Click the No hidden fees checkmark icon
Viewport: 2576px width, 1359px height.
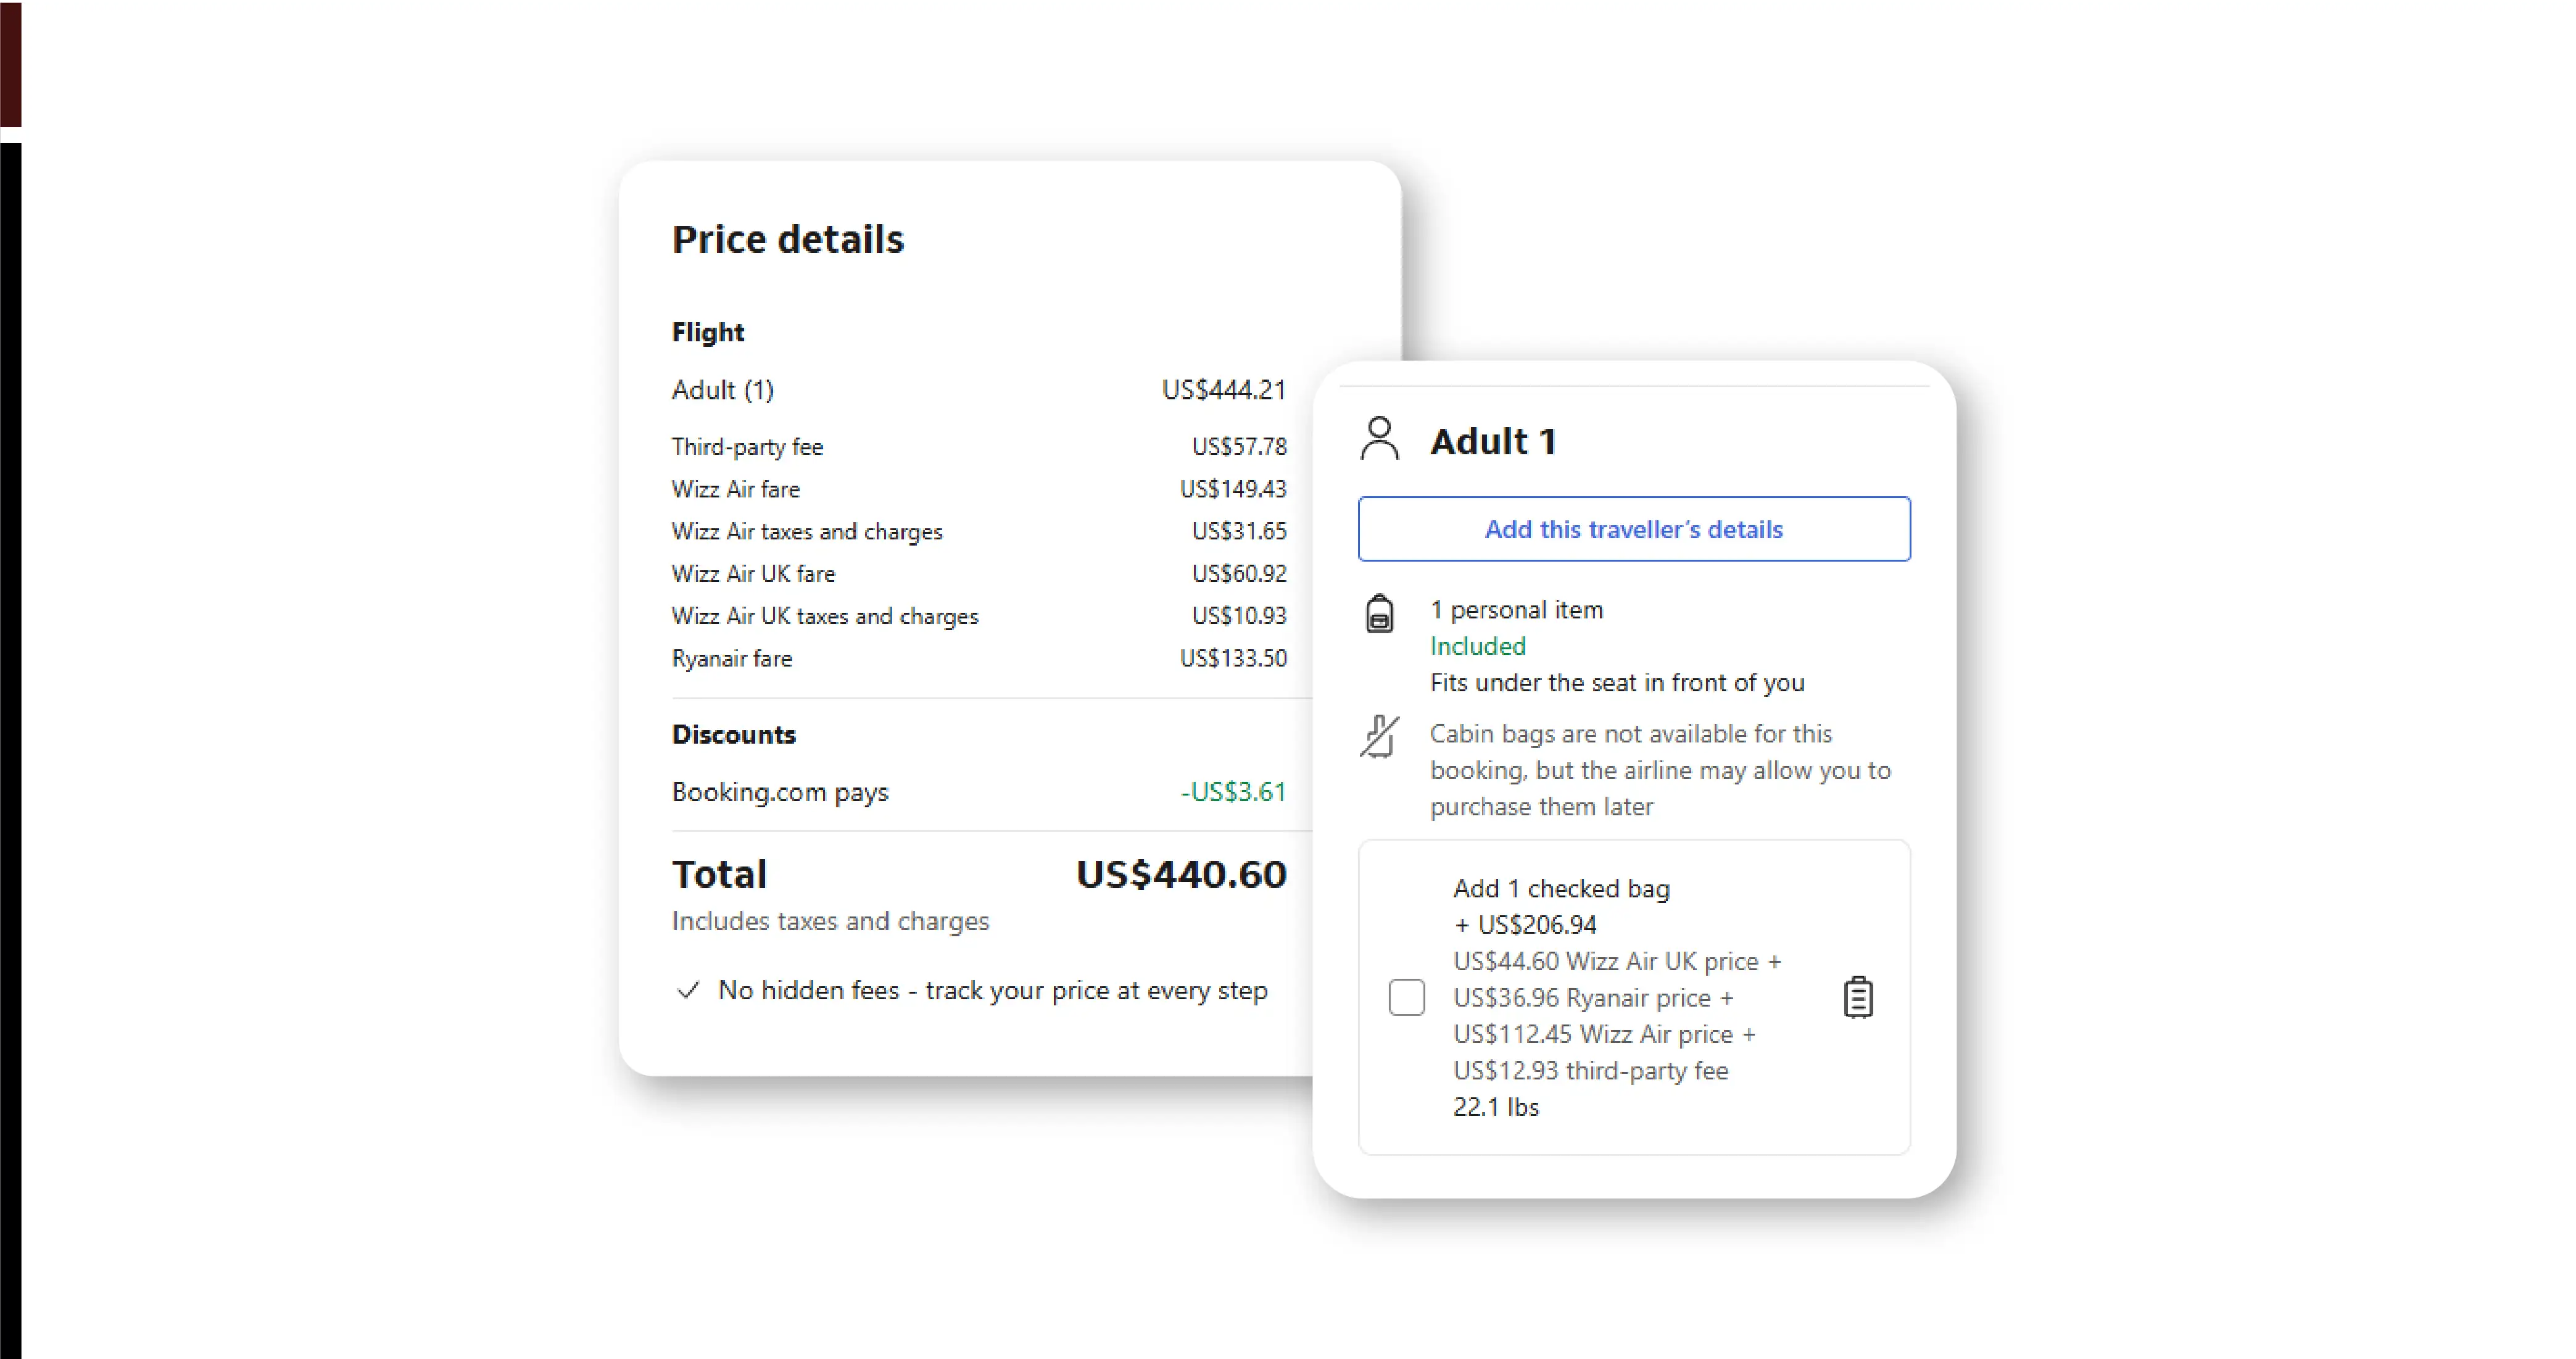coord(688,991)
